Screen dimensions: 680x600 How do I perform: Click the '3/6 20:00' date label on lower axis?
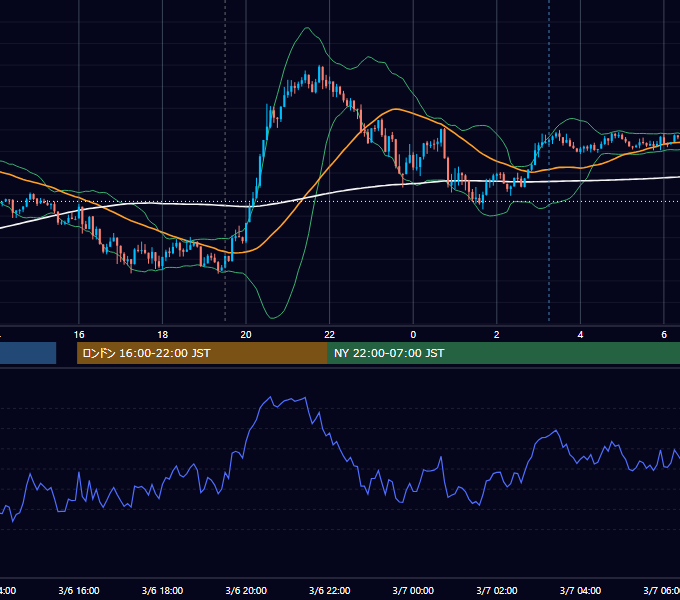point(246,590)
